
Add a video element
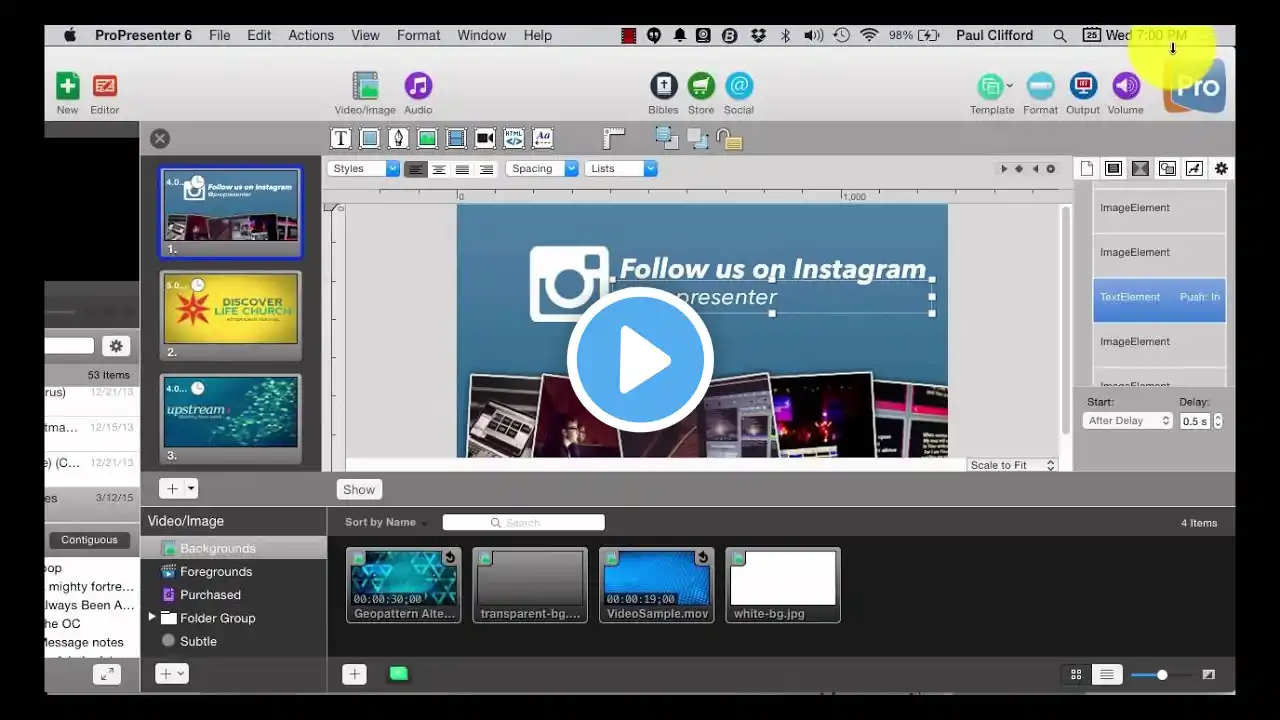click(456, 138)
